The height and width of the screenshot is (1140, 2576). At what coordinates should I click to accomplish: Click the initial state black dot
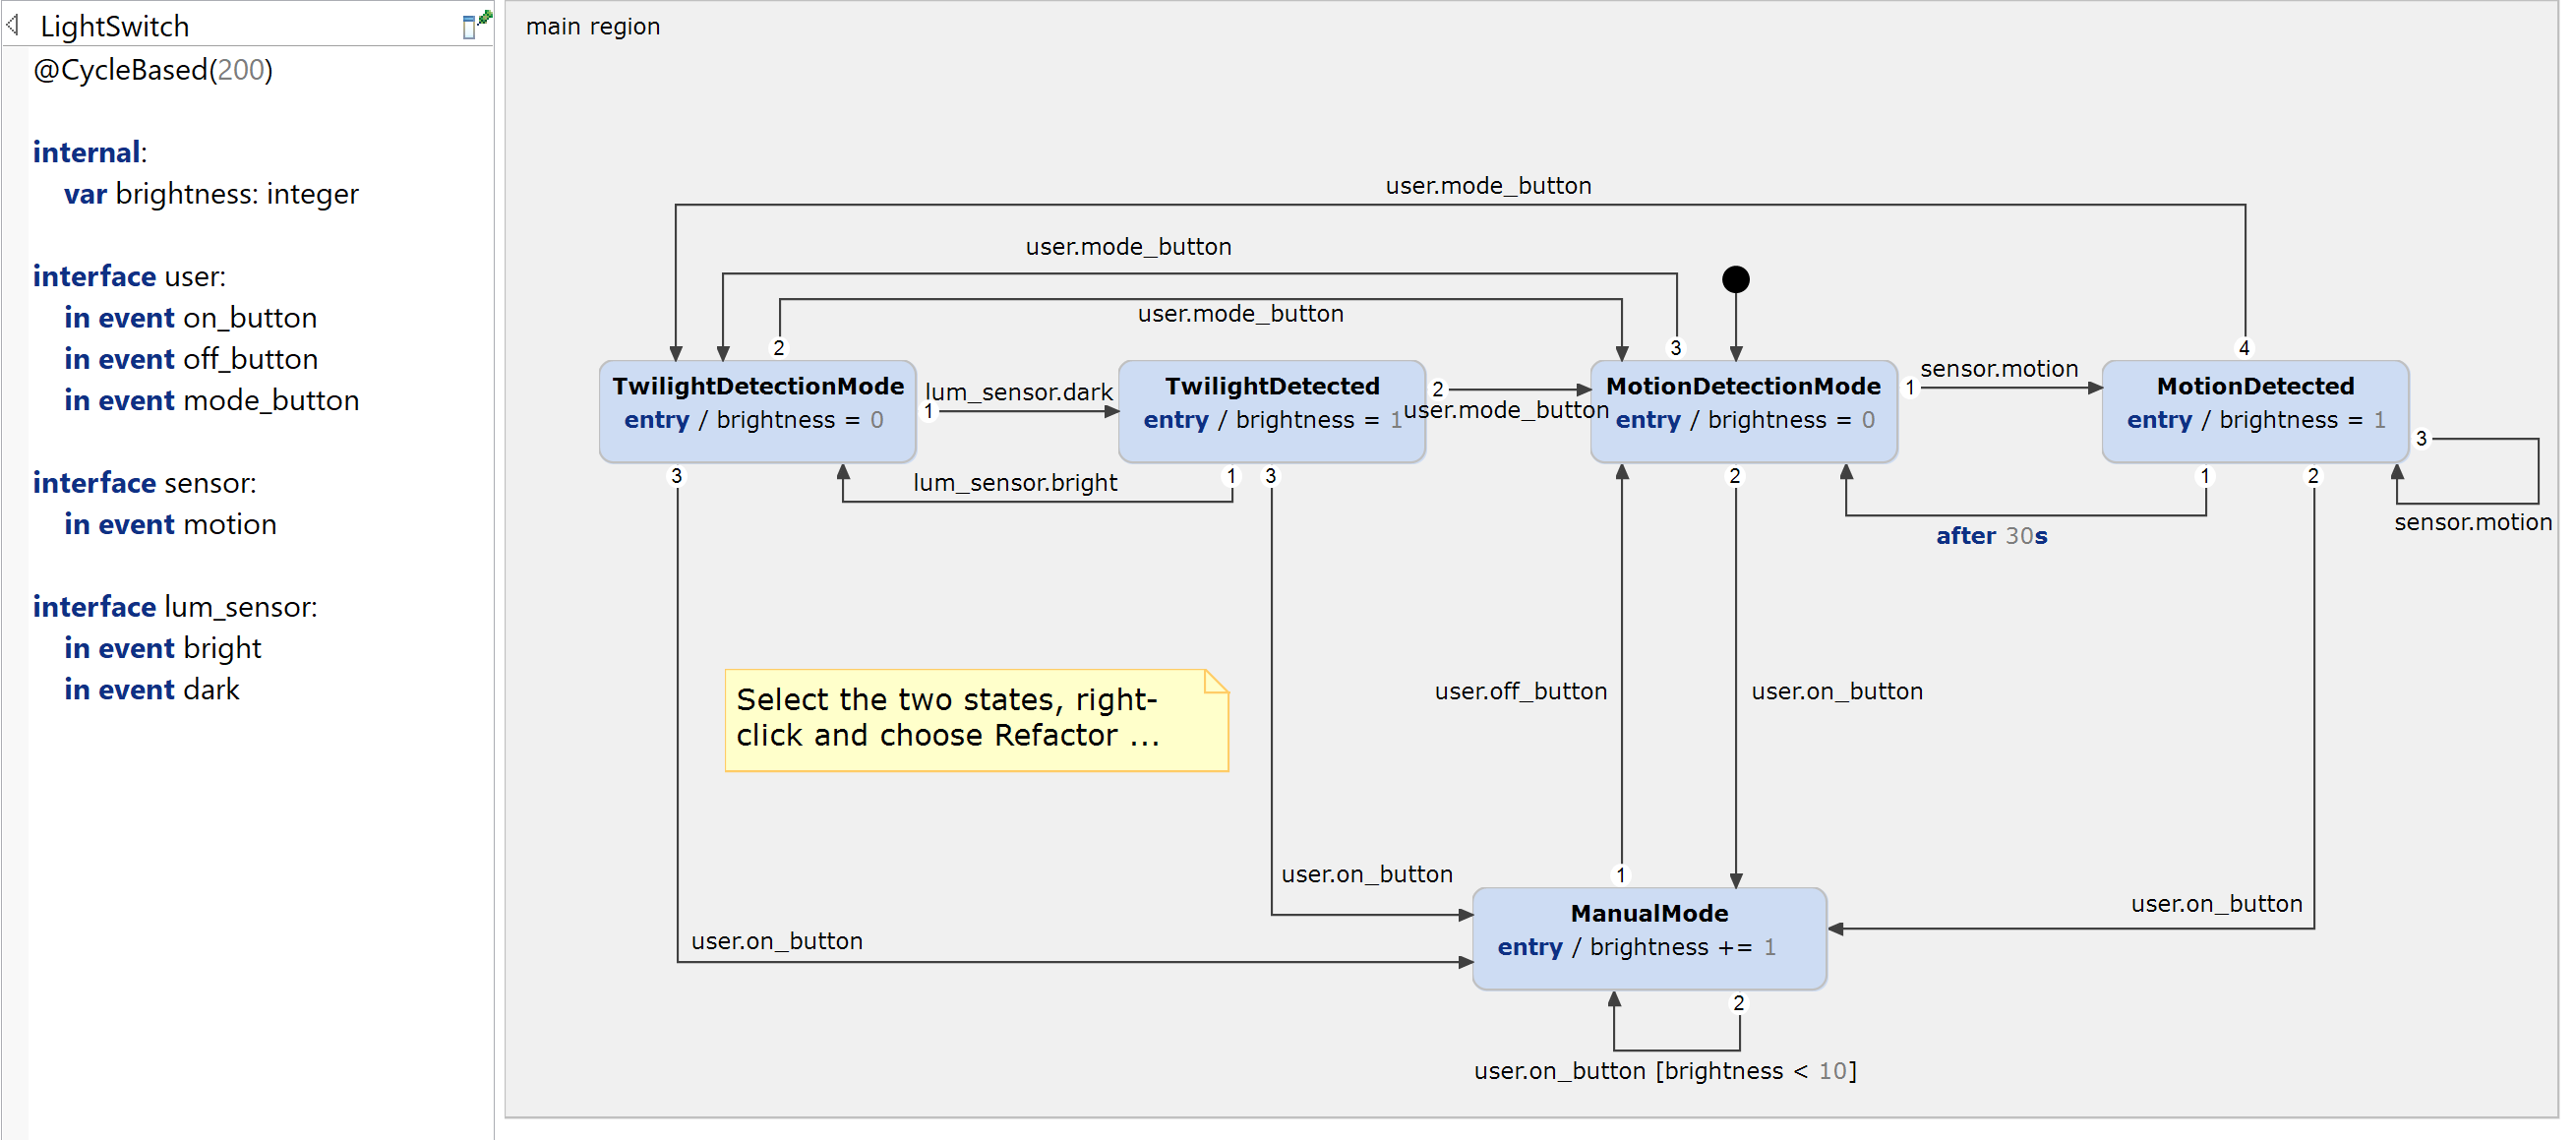[x=1735, y=279]
